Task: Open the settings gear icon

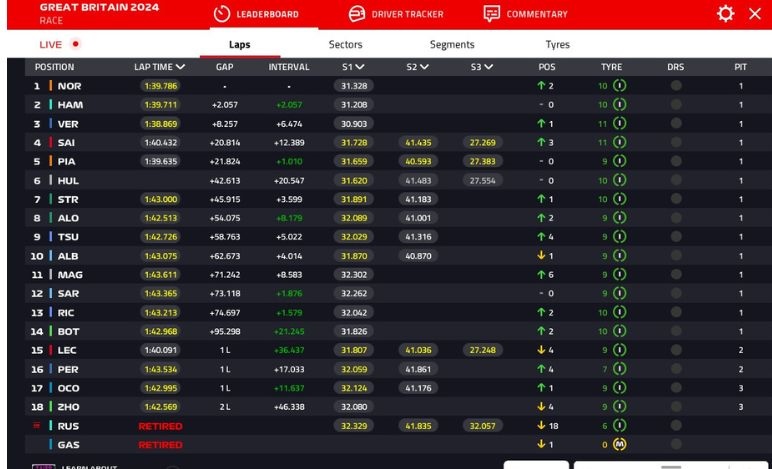Action: coord(725,14)
